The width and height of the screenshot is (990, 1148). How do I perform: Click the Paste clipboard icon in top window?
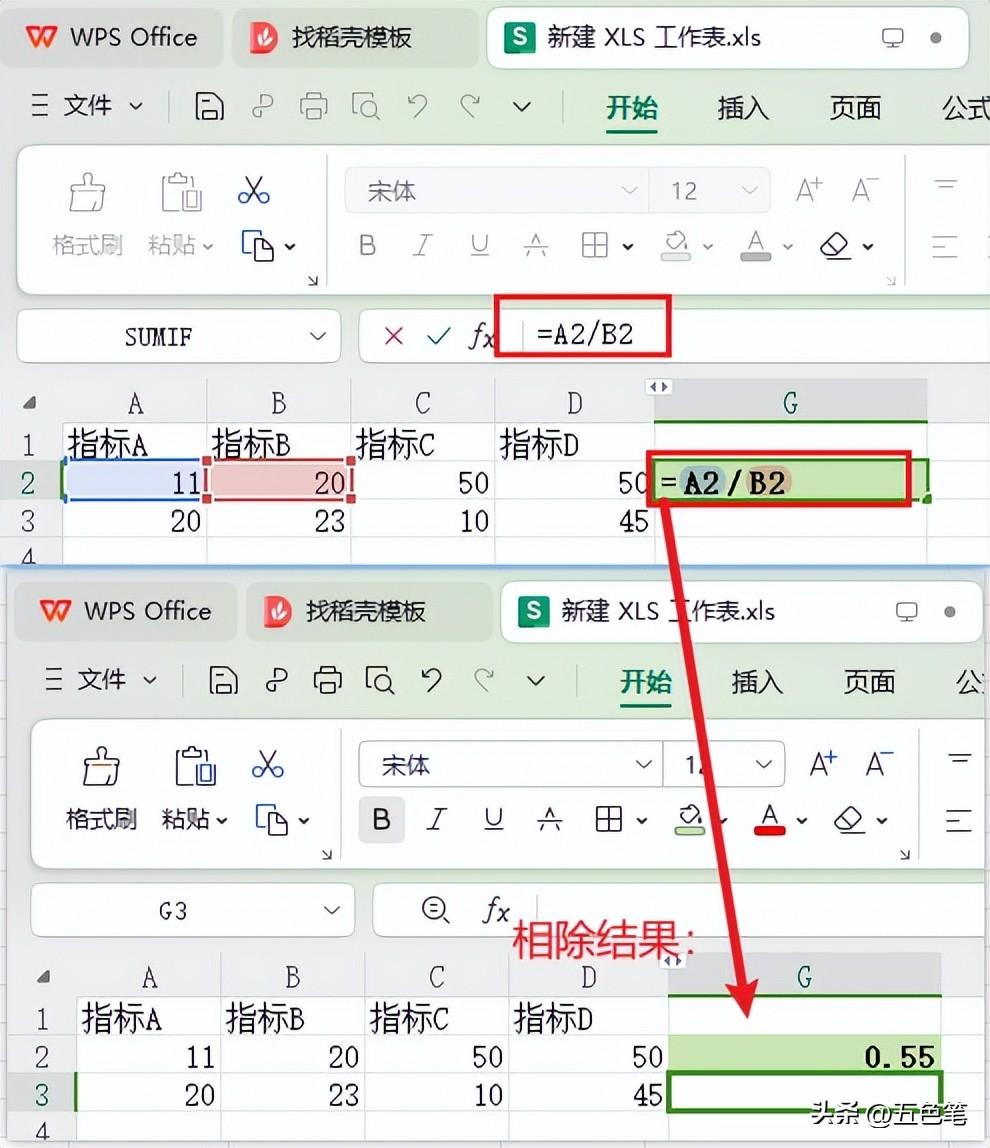[181, 193]
